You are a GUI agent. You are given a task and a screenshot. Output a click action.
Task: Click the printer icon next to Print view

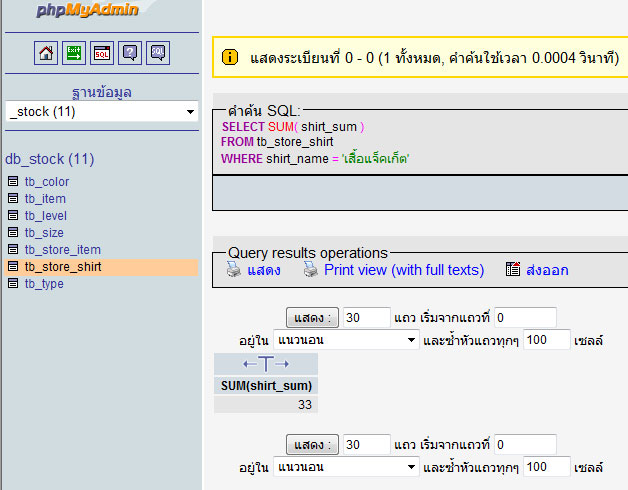(310, 269)
